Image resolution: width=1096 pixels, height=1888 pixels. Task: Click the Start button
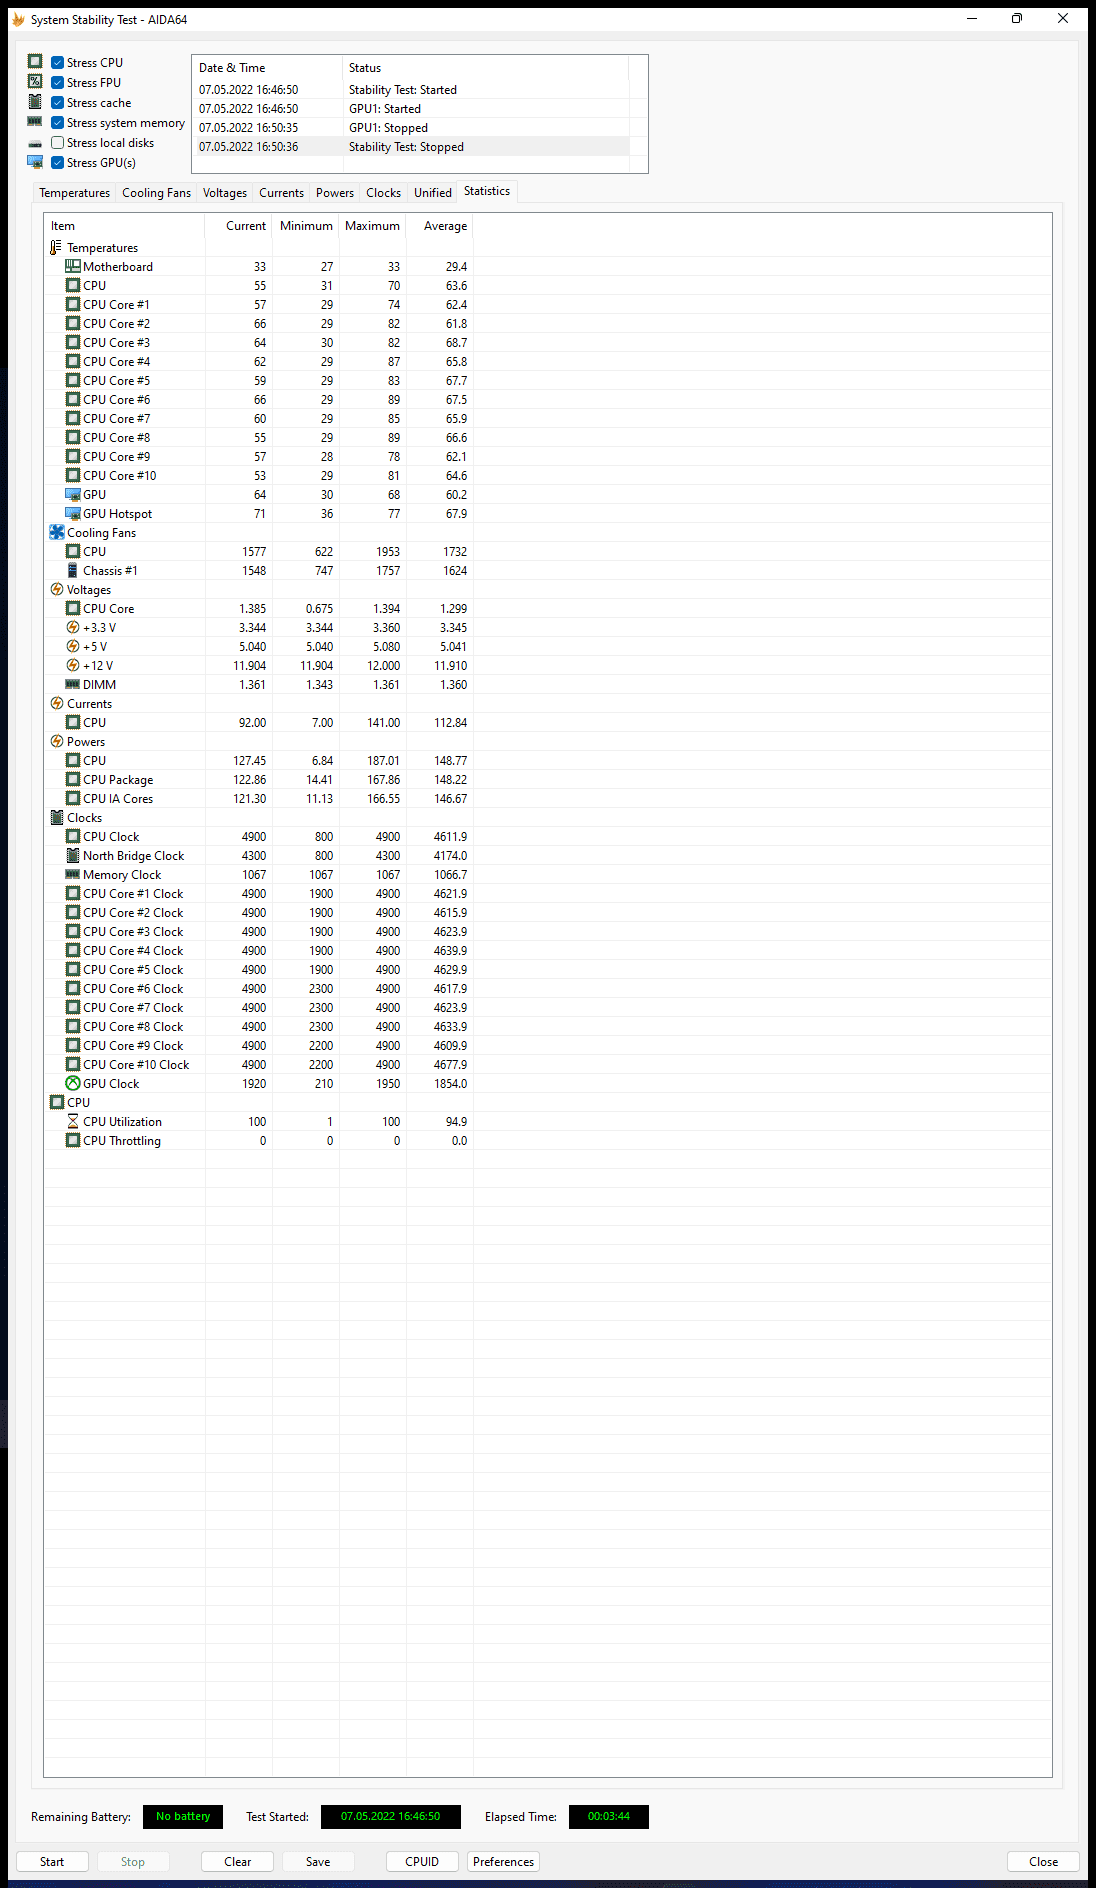52,1861
